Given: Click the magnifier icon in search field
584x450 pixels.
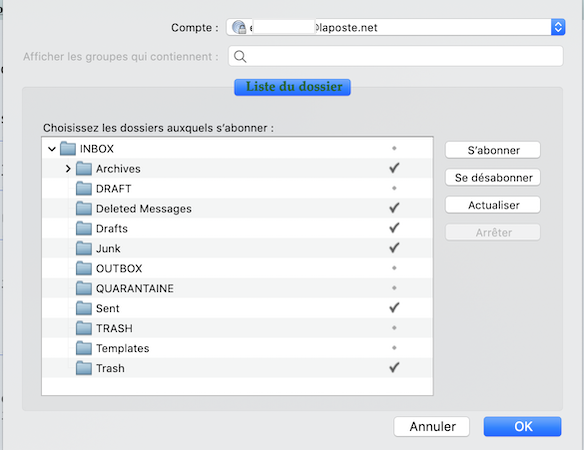Looking at the screenshot, I should click(x=240, y=57).
